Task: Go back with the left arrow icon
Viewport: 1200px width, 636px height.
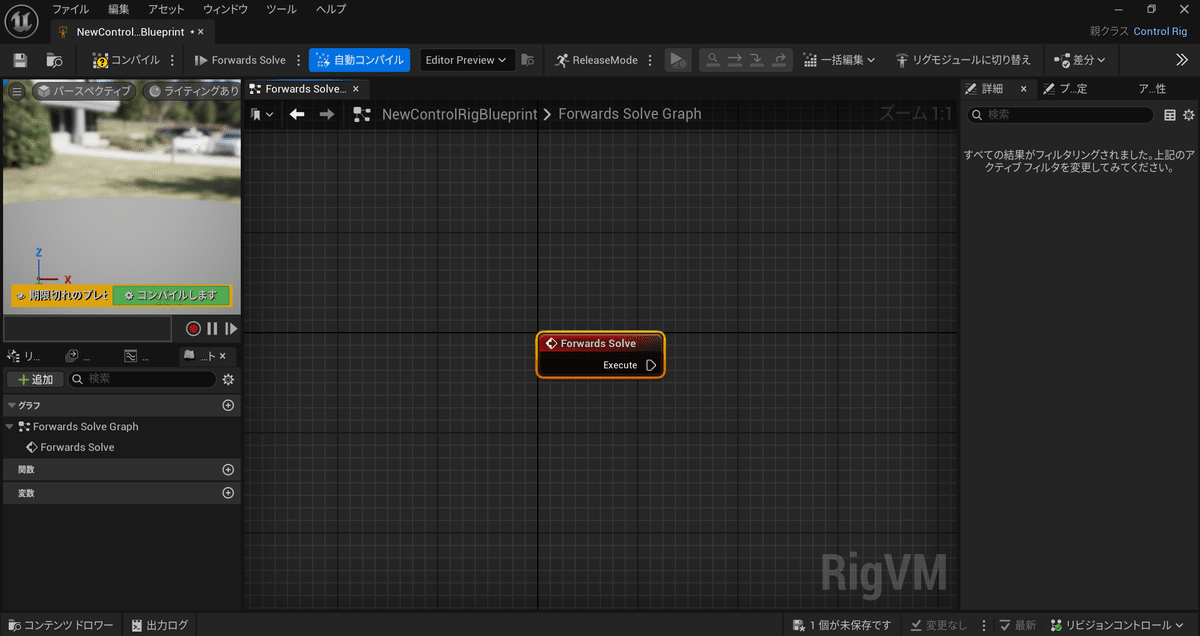Action: click(297, 115)
